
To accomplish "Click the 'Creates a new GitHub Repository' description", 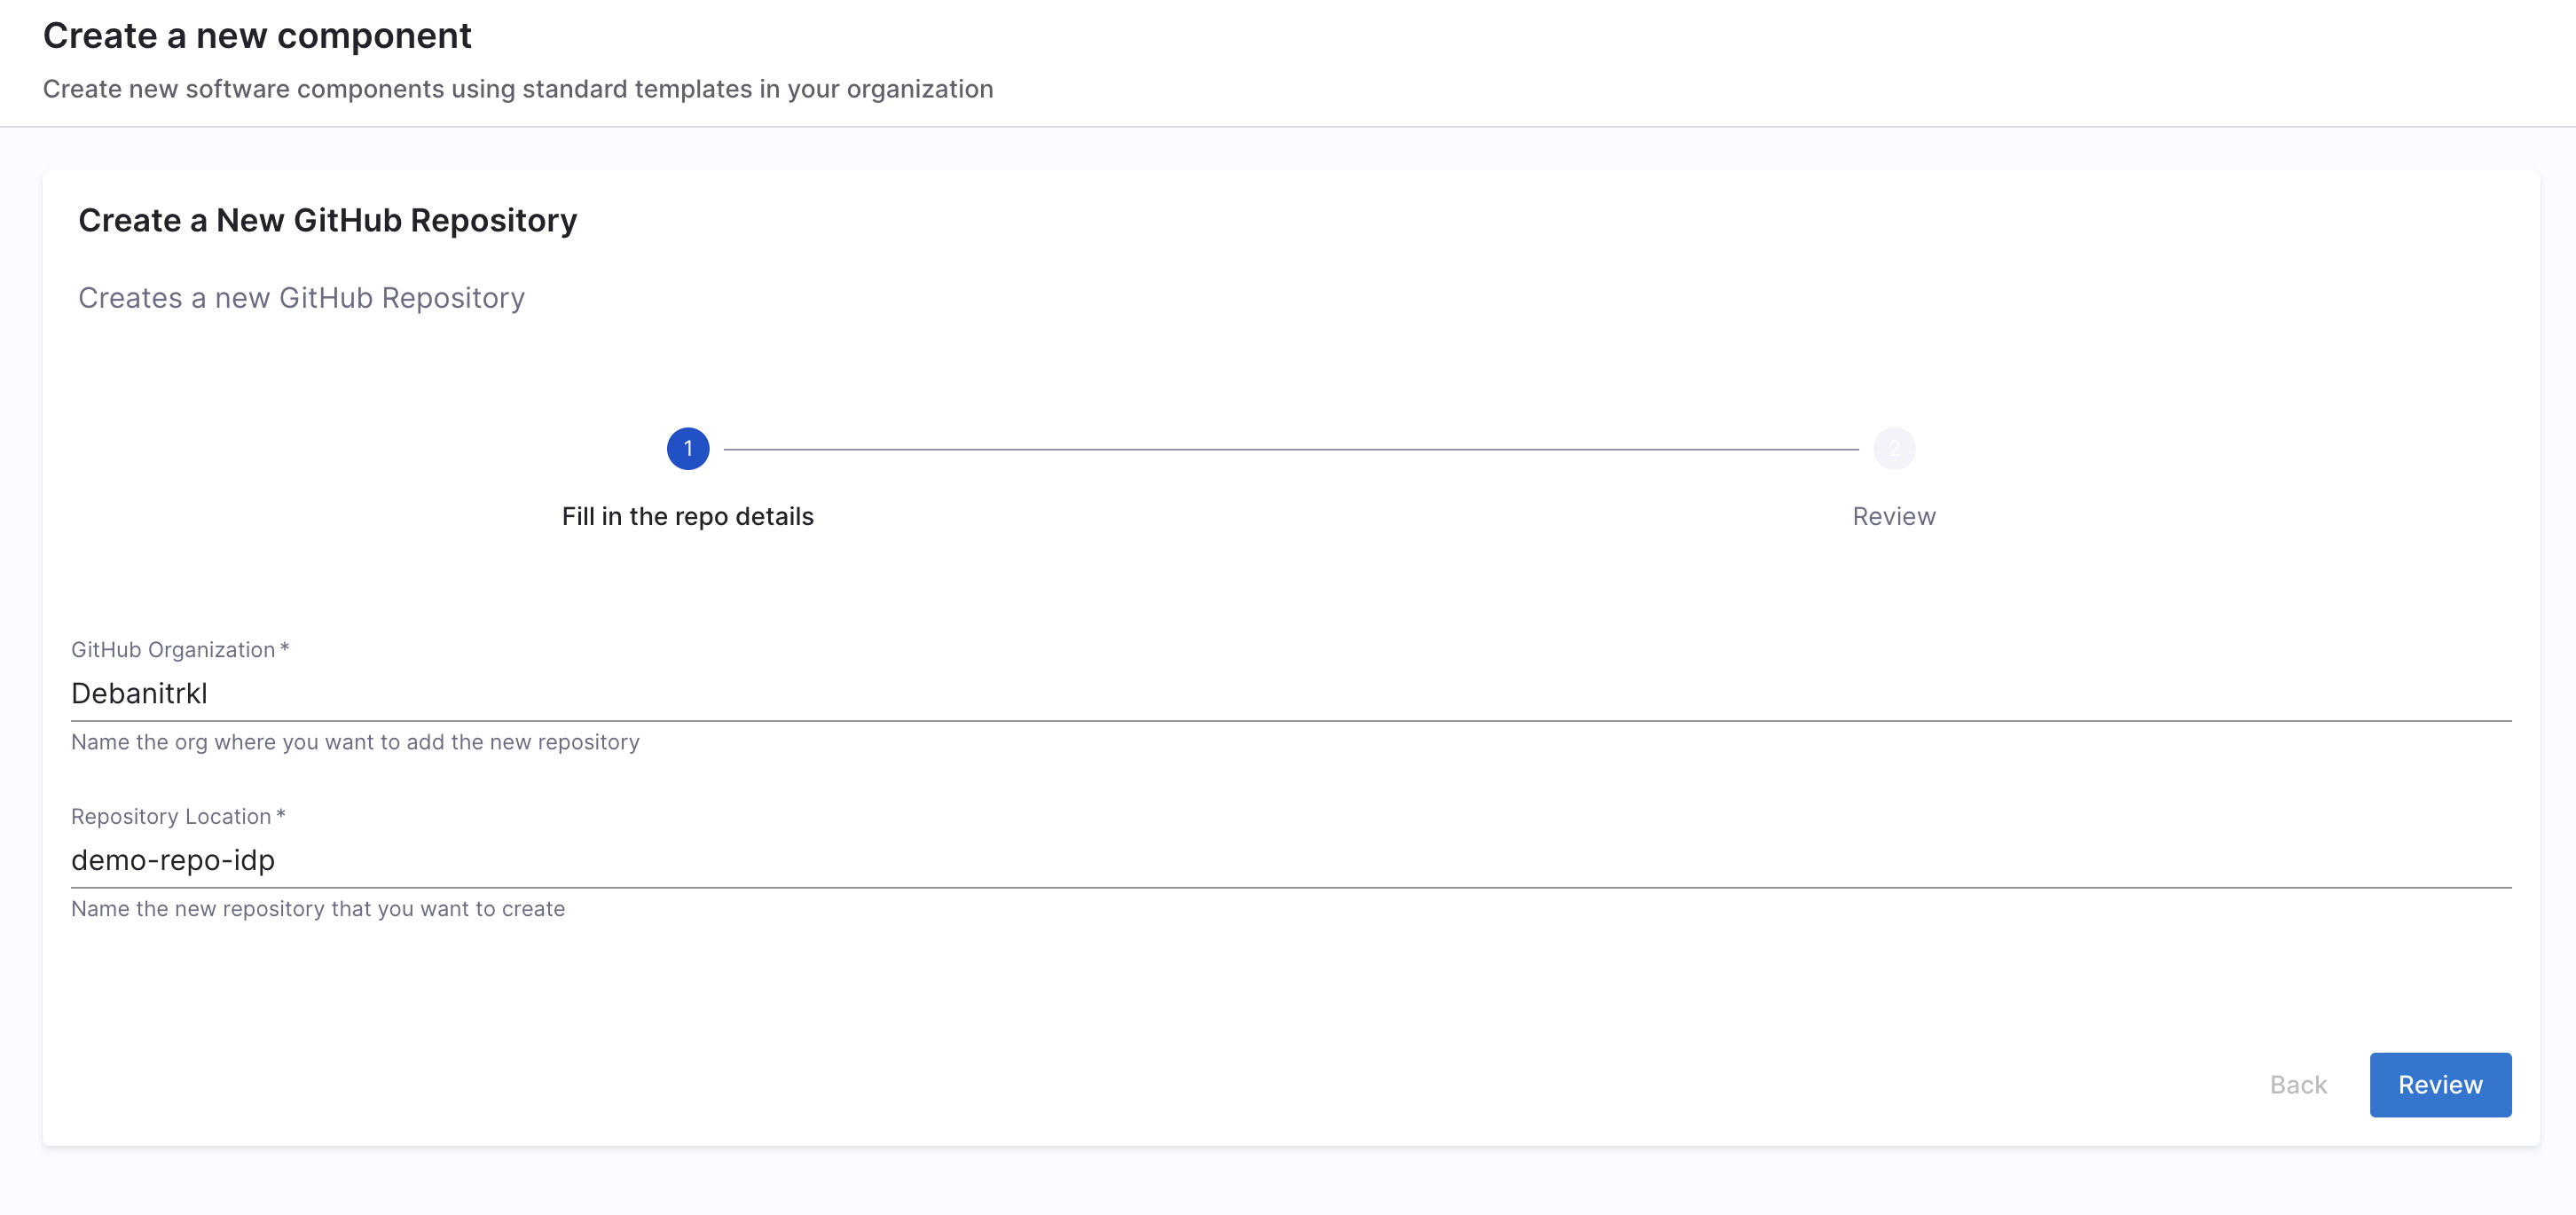I will [301, 298].
